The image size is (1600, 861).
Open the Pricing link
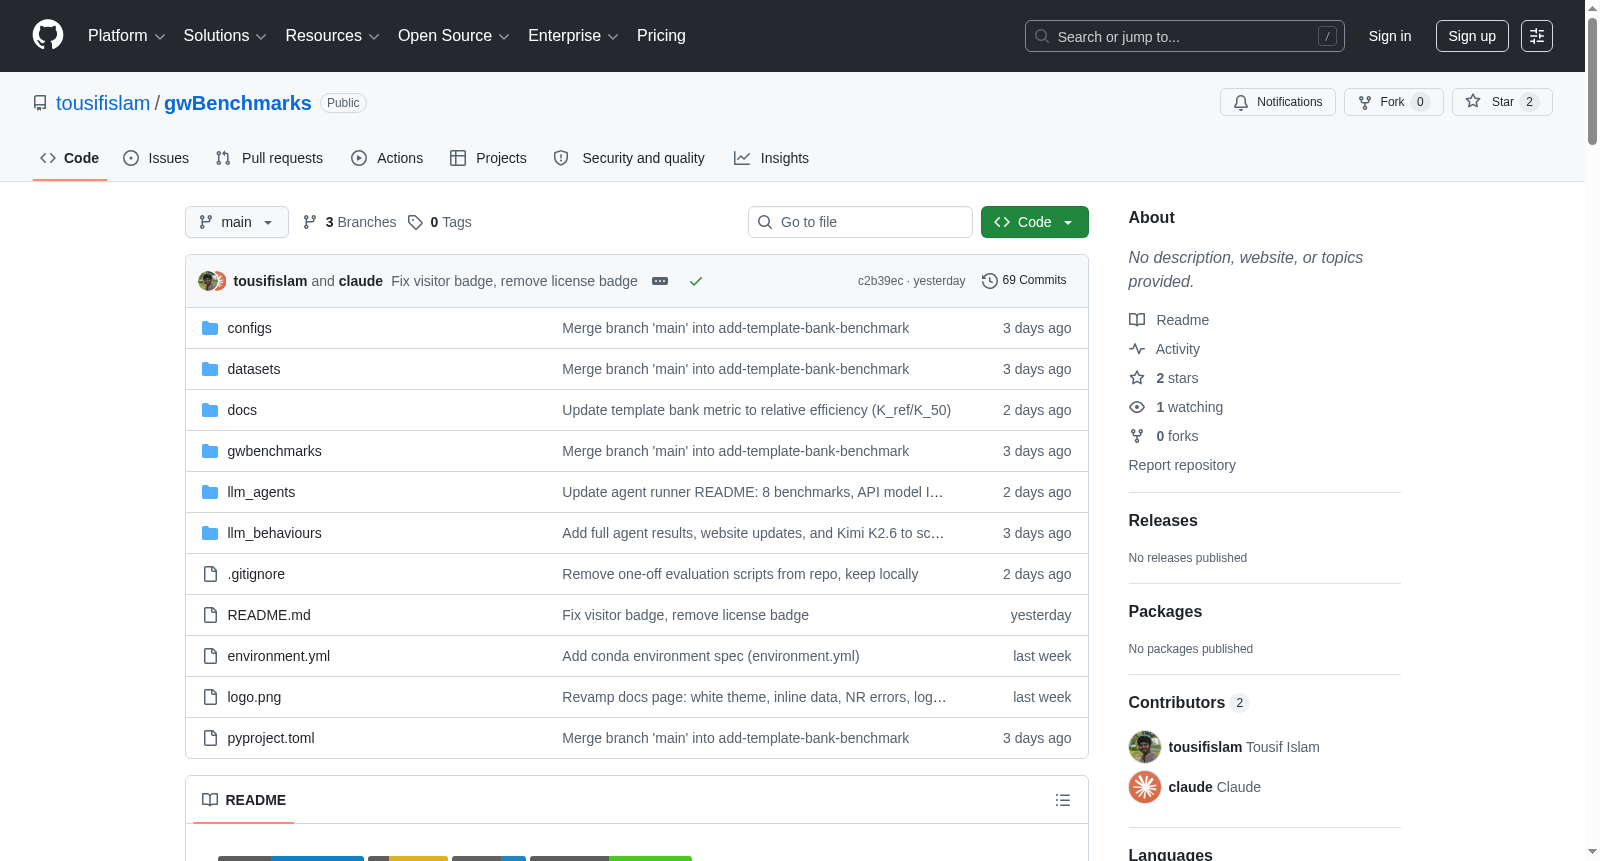(661, 36)
